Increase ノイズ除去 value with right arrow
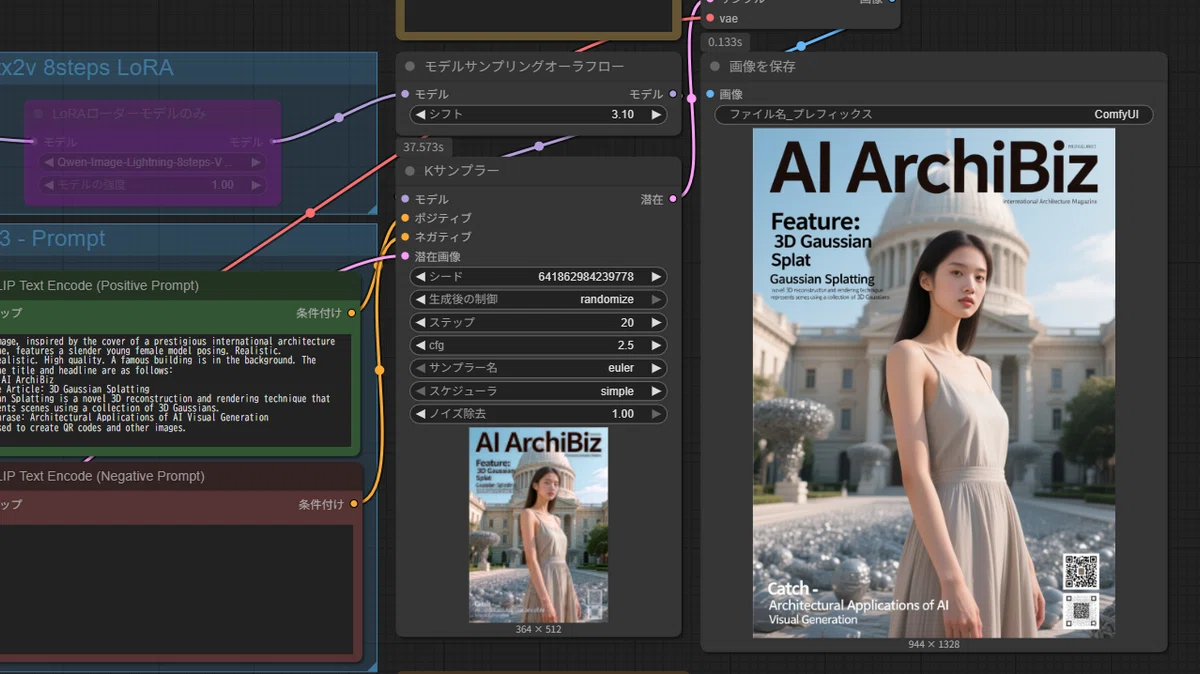Image resolution: width=1200 pixels, height=674 pixels. 656,413
